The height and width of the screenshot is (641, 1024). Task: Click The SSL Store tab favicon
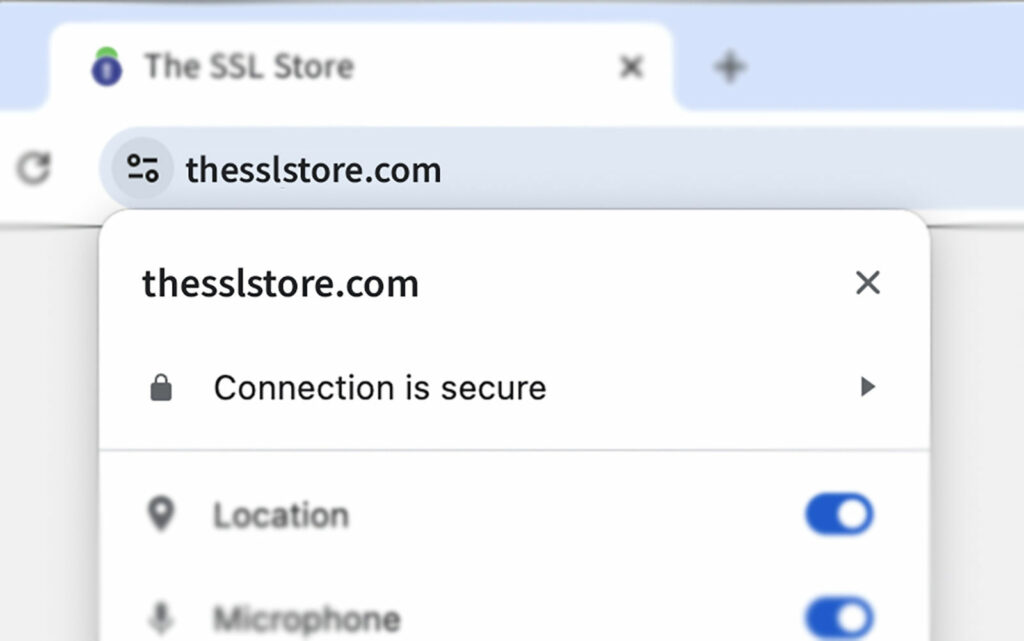click(106, 67)
